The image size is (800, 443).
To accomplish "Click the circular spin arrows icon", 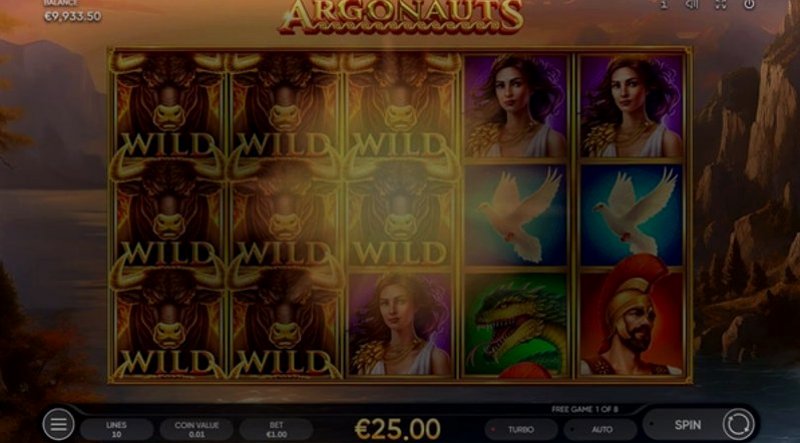I will [x=737, y=424].
